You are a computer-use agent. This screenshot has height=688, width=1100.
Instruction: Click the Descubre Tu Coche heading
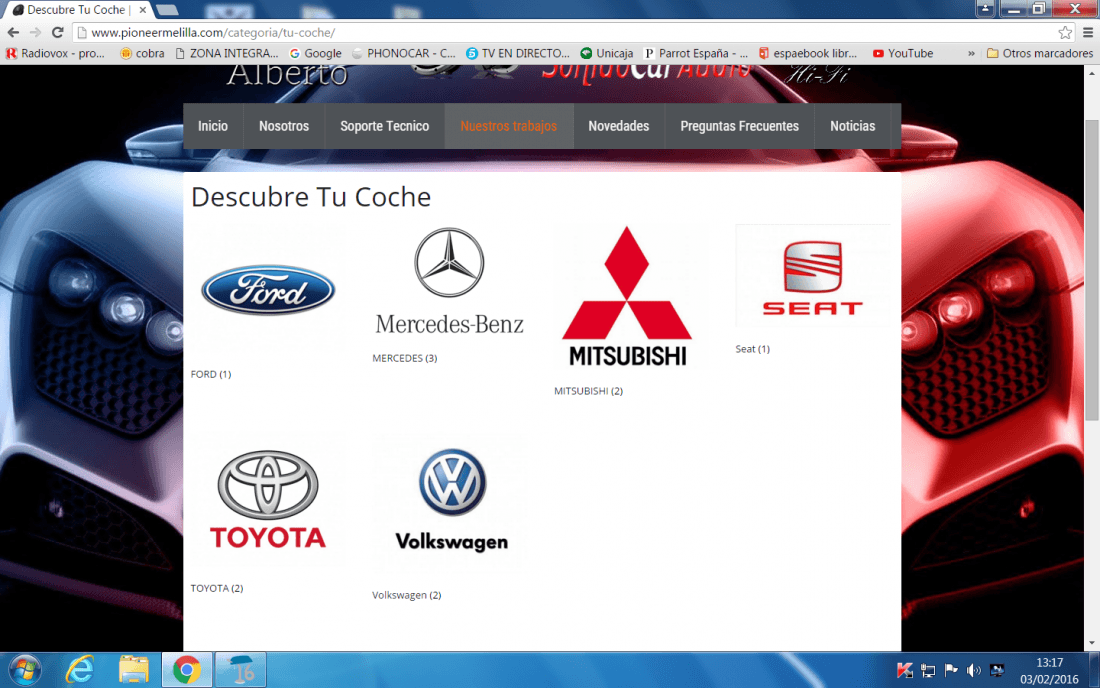(x=311, y=197)
